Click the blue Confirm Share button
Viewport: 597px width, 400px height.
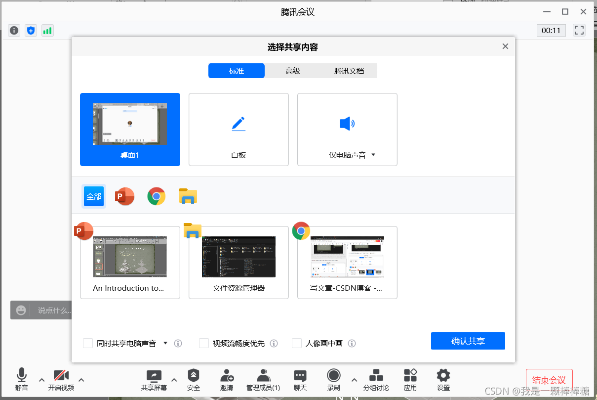(x=468, y=341)
